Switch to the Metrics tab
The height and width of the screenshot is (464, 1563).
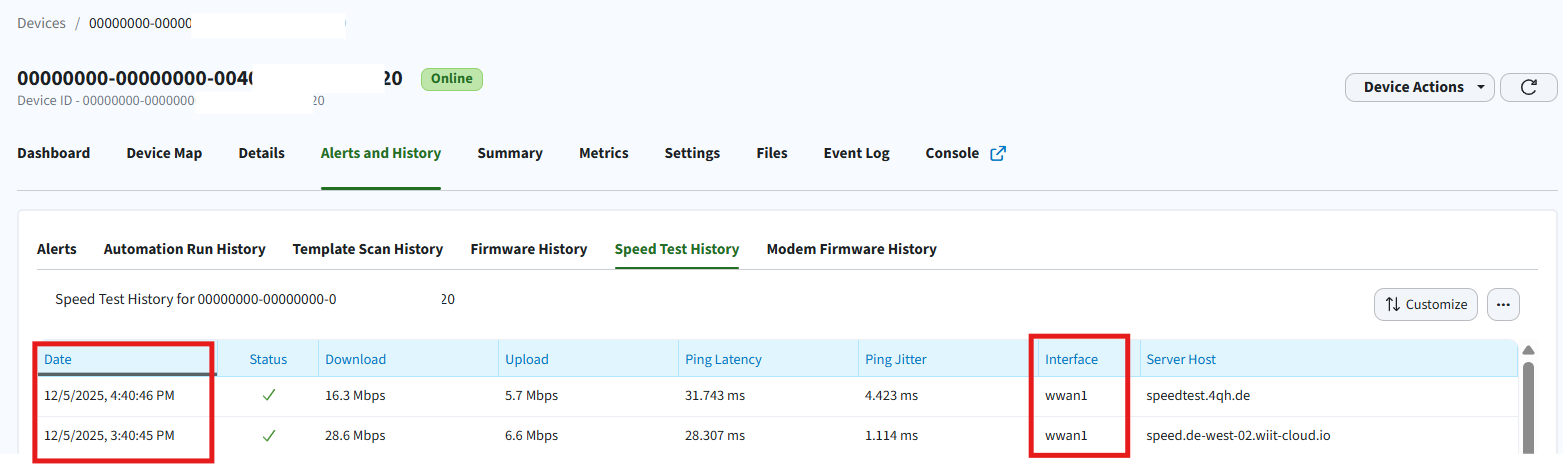tap(603, 154)
